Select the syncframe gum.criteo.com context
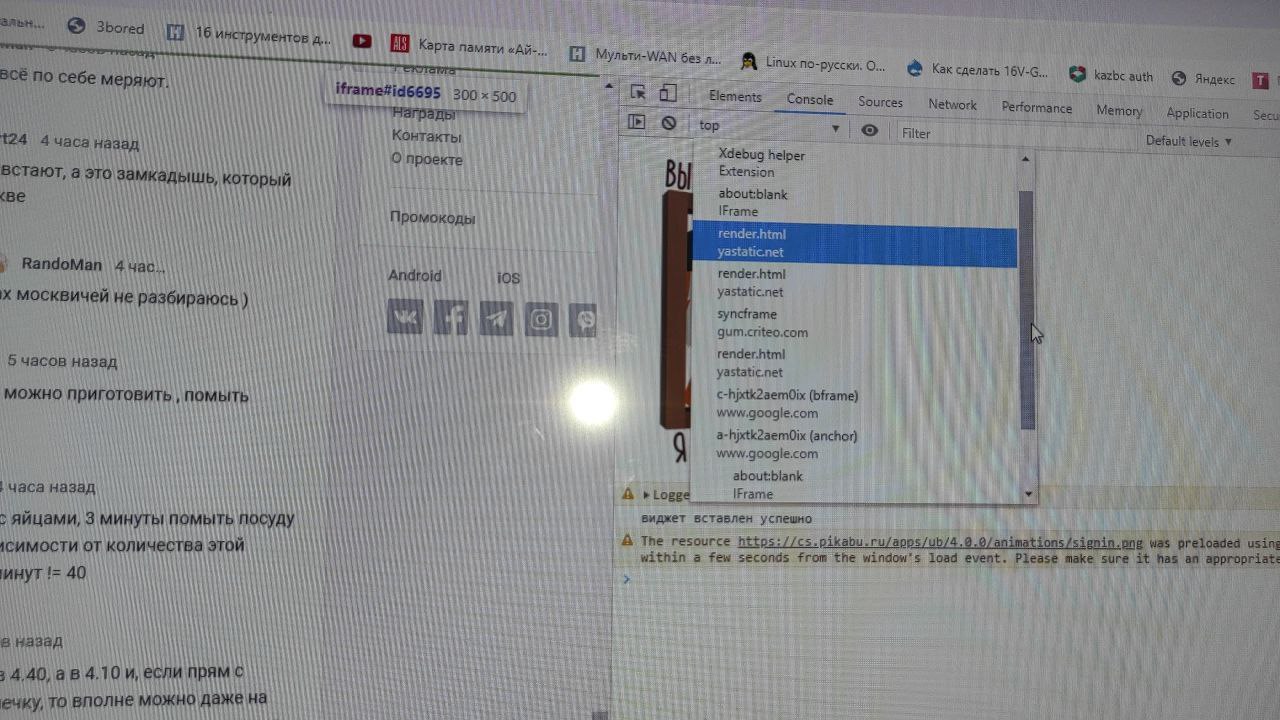This screenshot has height=720, width=1280. (855, 323)
